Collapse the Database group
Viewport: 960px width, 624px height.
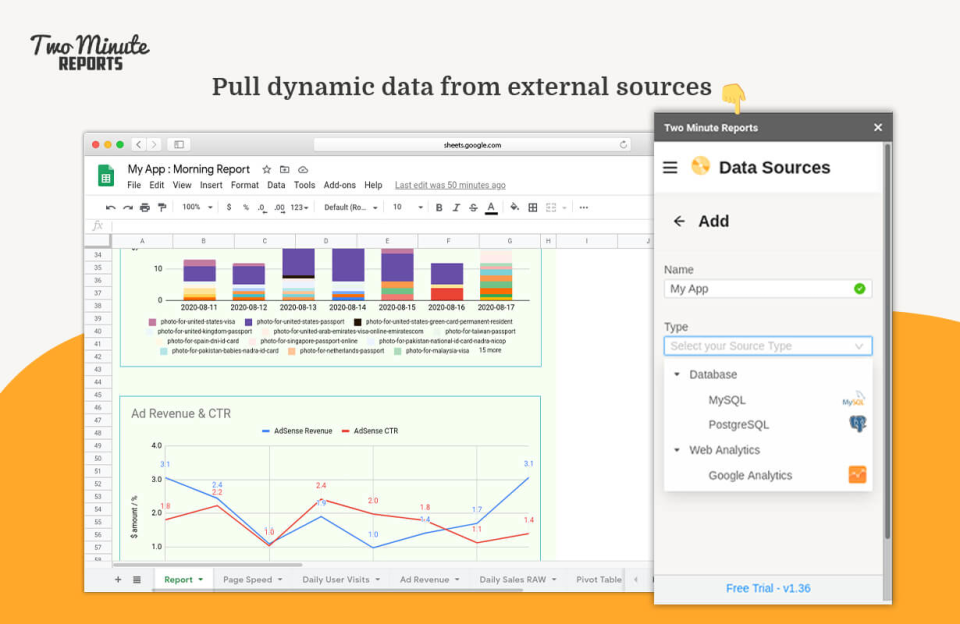click(677, 374)
